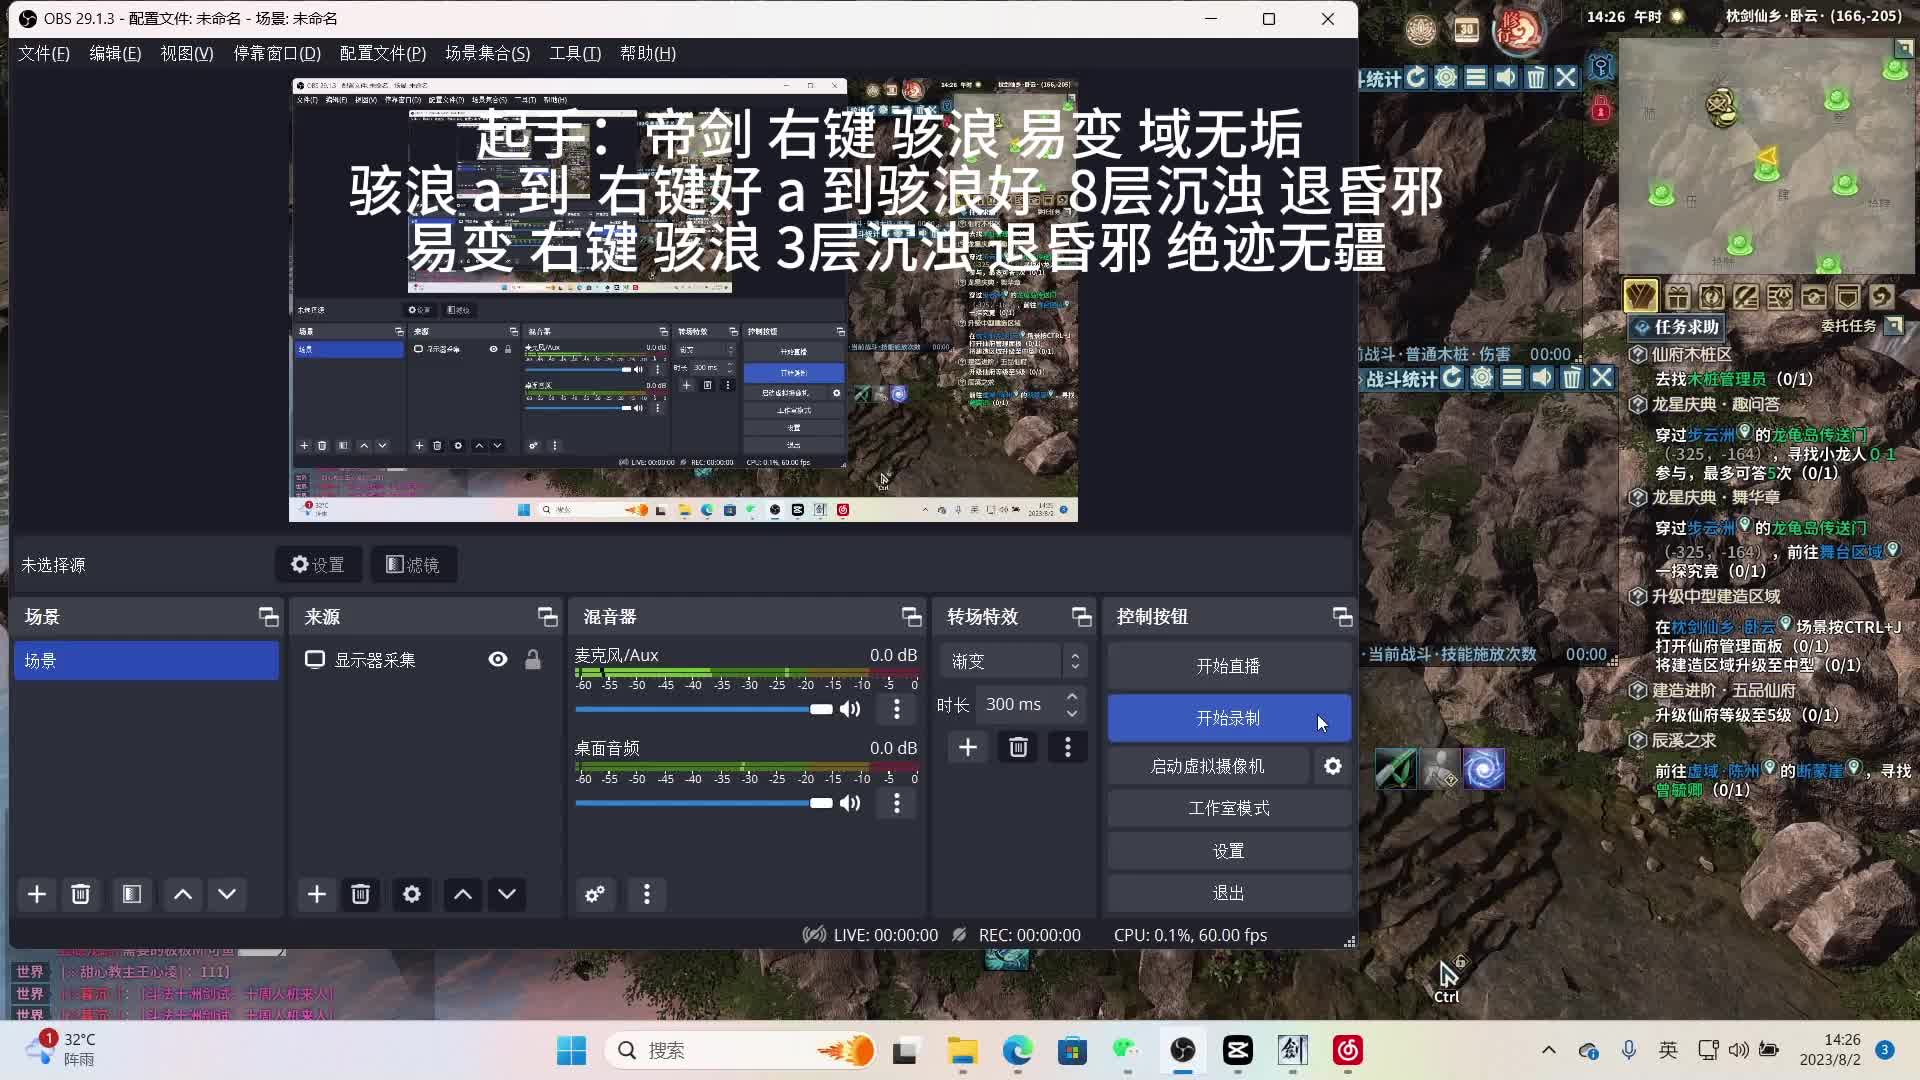Adjust 桌面音频 volume slider
This screenshot has height=1080, width=1920.
click(x=704, y=803)
